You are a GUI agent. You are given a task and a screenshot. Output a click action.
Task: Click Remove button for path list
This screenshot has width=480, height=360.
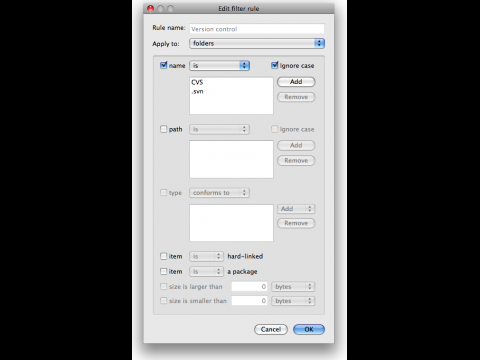pos(296,161)
